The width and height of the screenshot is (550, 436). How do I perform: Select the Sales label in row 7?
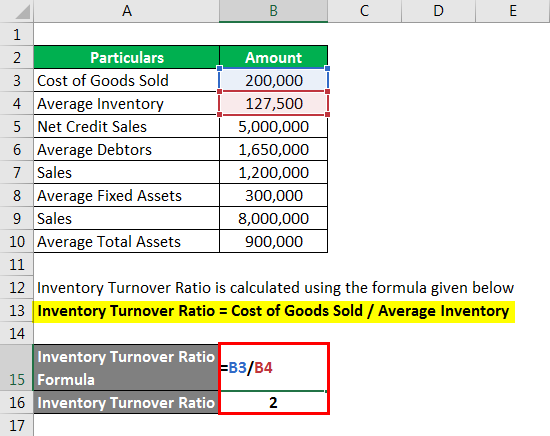coord(127,173)
